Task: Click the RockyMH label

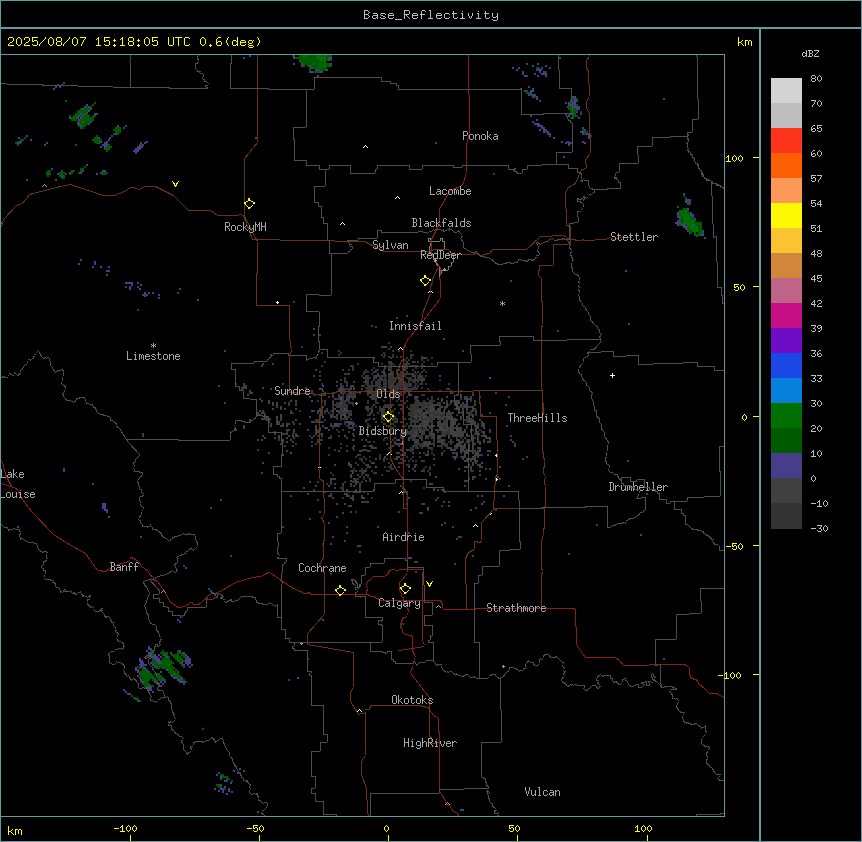Action: (x=245, y=227)
